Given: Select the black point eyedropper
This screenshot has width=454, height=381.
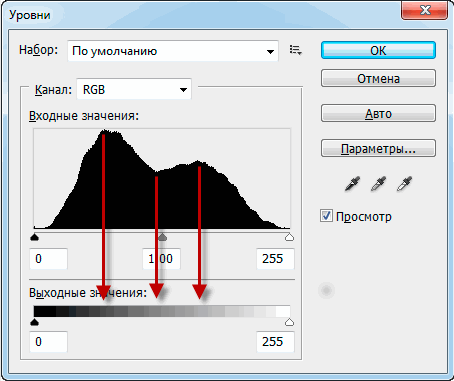Looking at the screenshot, I should (x=352, y=184).
